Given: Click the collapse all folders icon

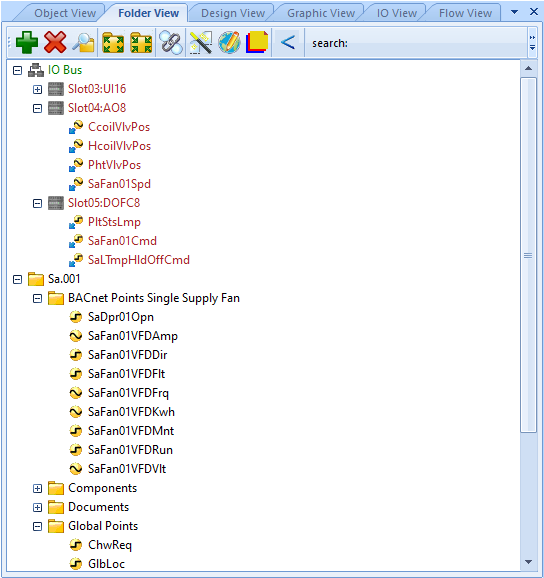Looking at the screenshot, I should click(141, 43).
